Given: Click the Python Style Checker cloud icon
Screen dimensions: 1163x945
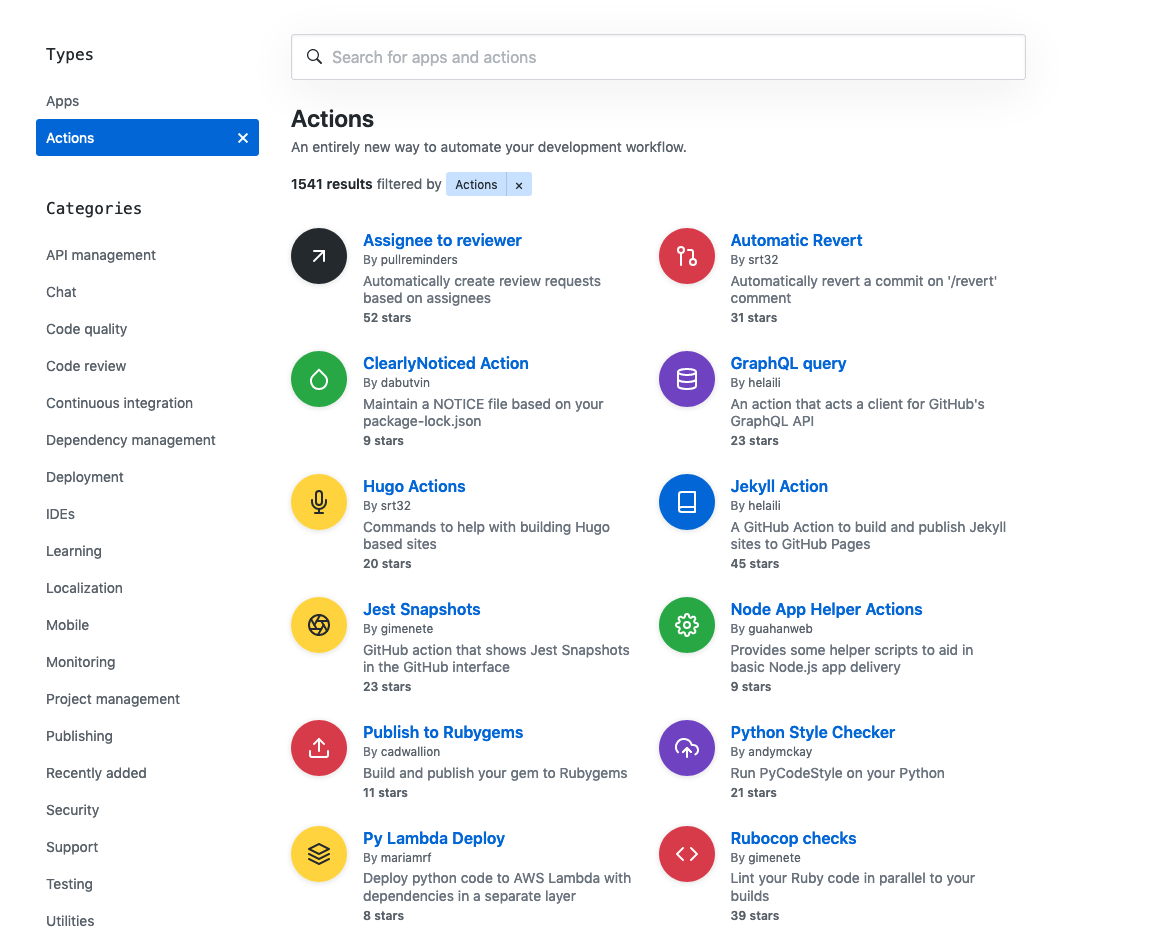Looking at the screenshot, I should pyautogui.click(x=686, y=748).
